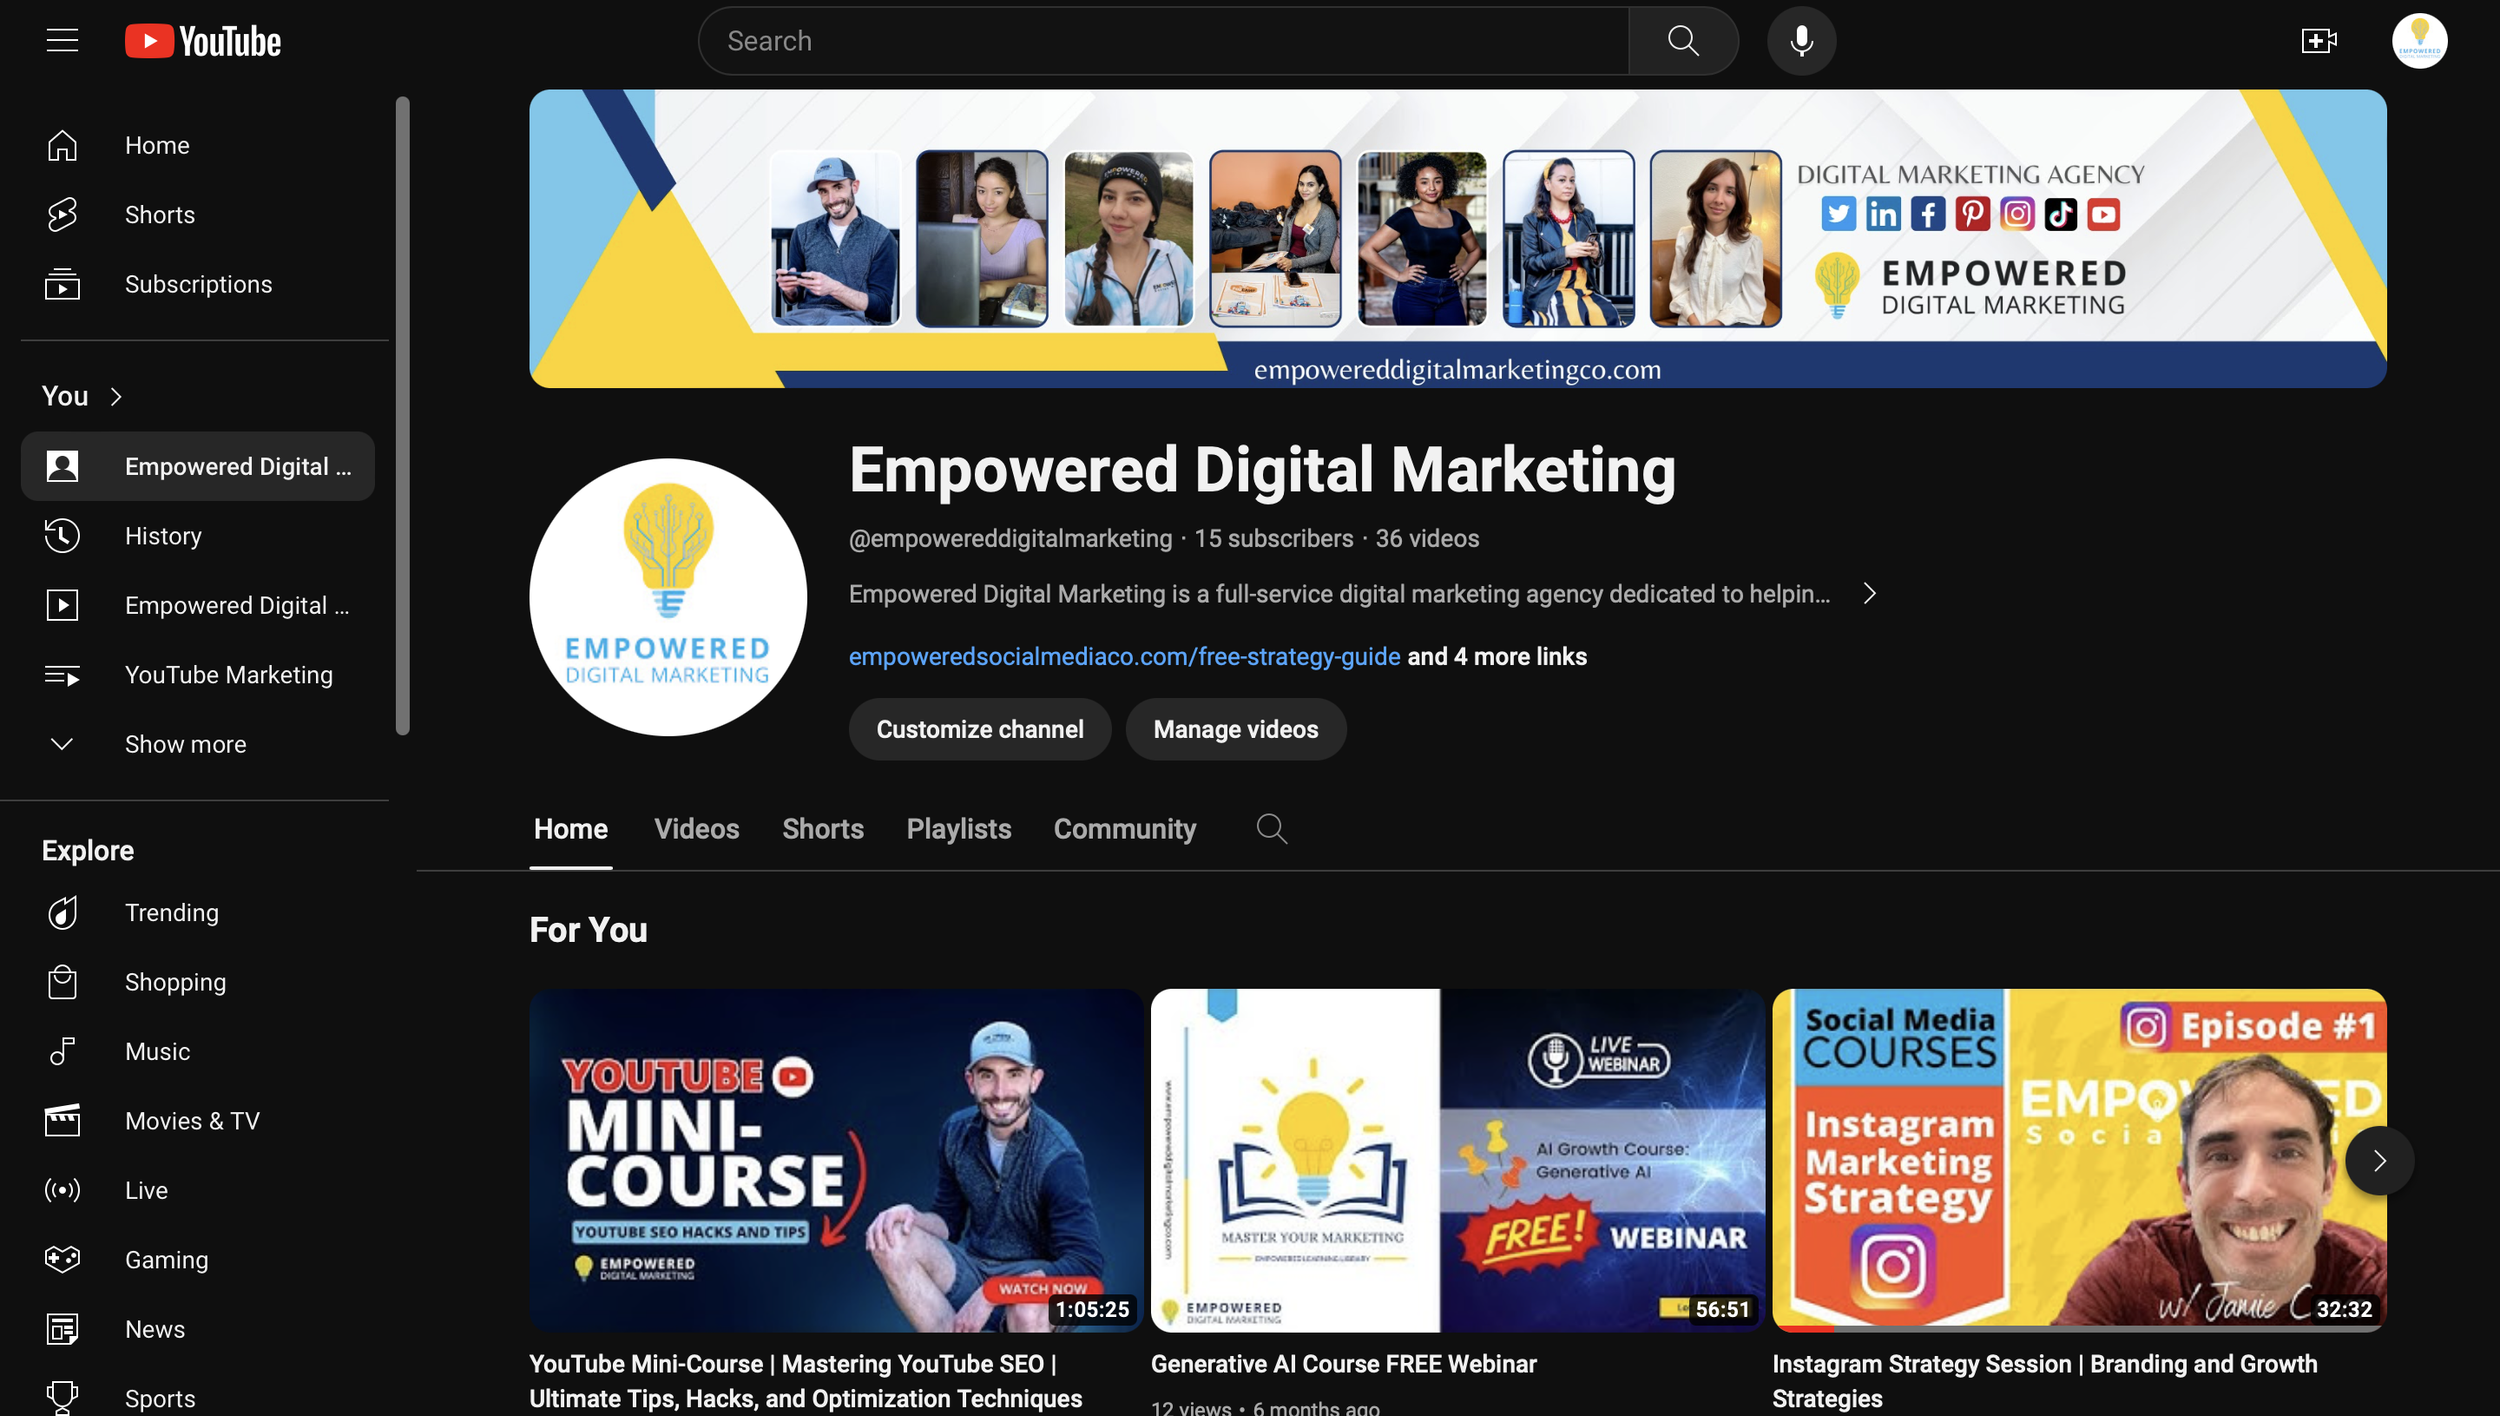
Task: Click the Explore section heading
Action: [x=88, y=851]
